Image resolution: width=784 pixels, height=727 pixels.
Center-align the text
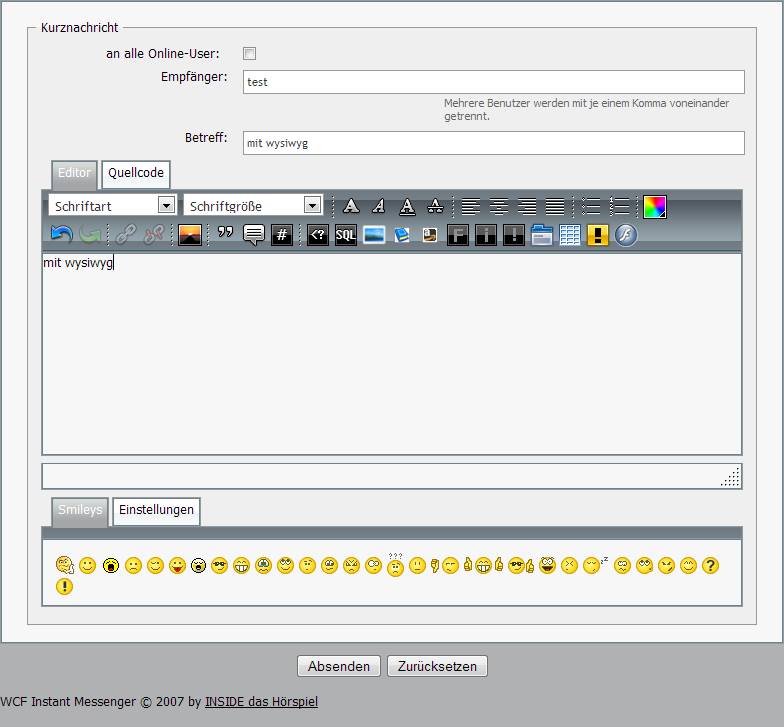(498, 206)
